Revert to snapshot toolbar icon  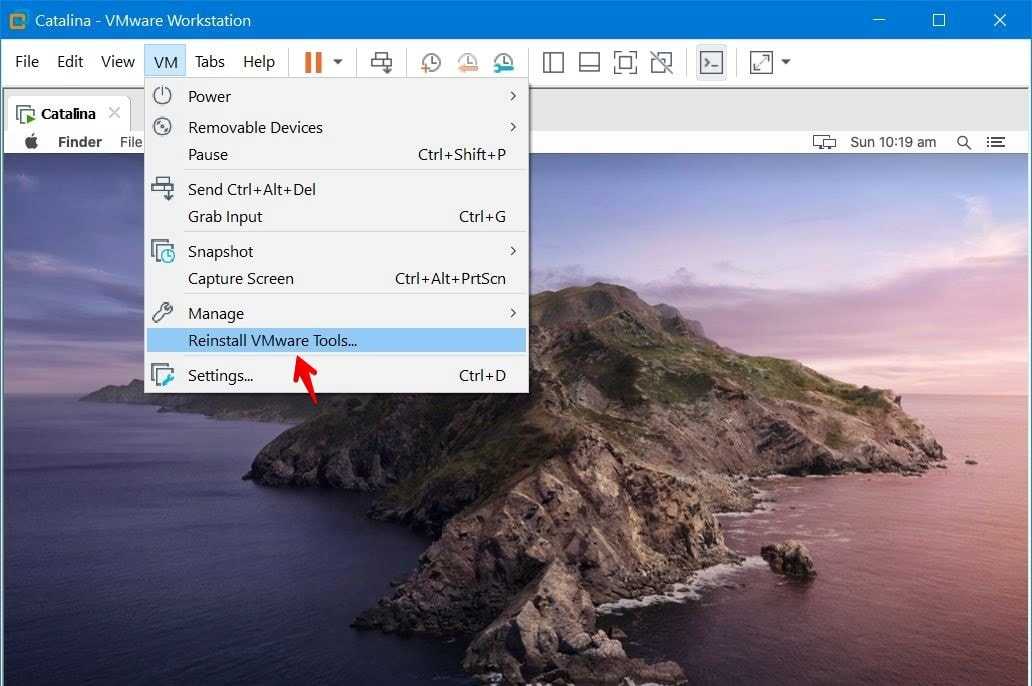pyautogui.click(x=467, y=63)
